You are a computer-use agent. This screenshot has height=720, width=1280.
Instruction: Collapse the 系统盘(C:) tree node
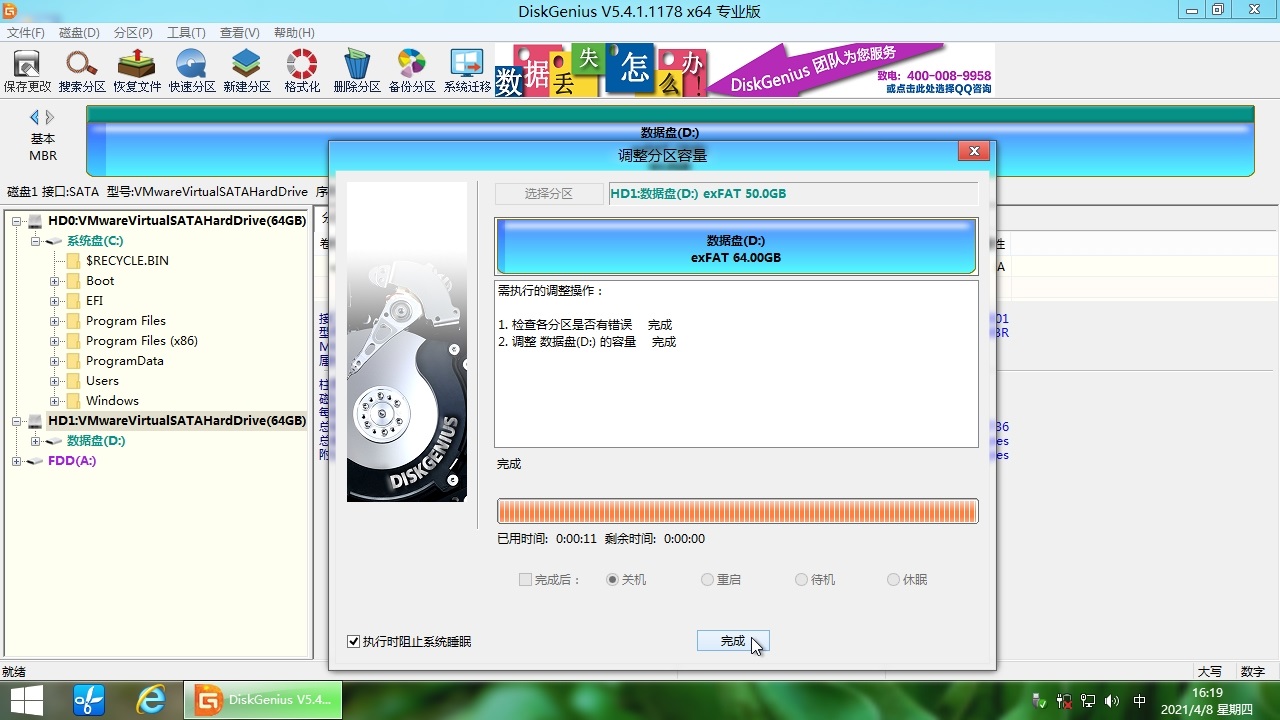tap(35, 241)
